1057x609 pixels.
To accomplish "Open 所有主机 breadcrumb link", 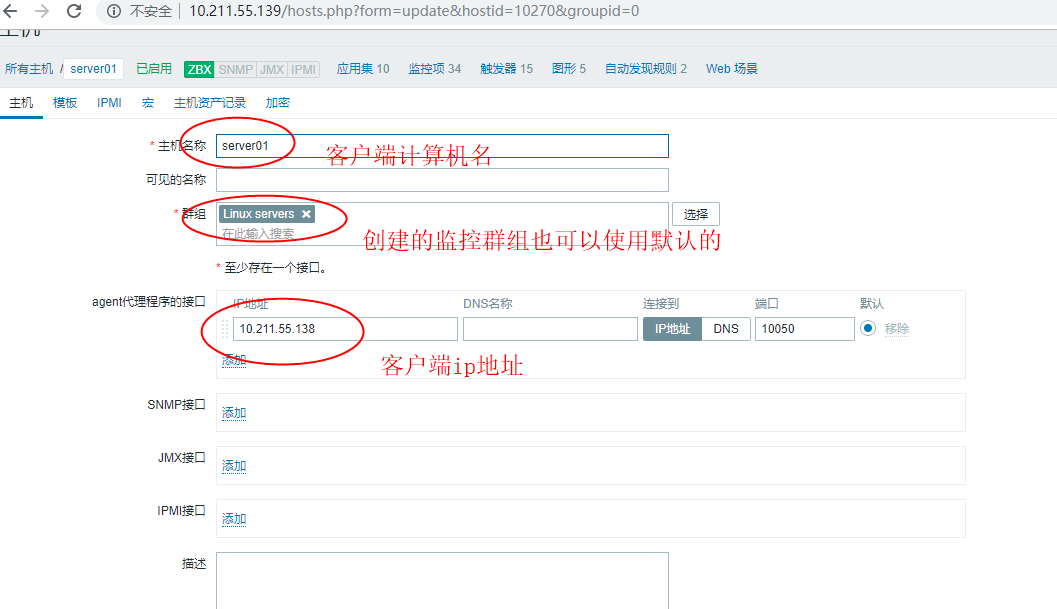I will click(x=29, y=69).
